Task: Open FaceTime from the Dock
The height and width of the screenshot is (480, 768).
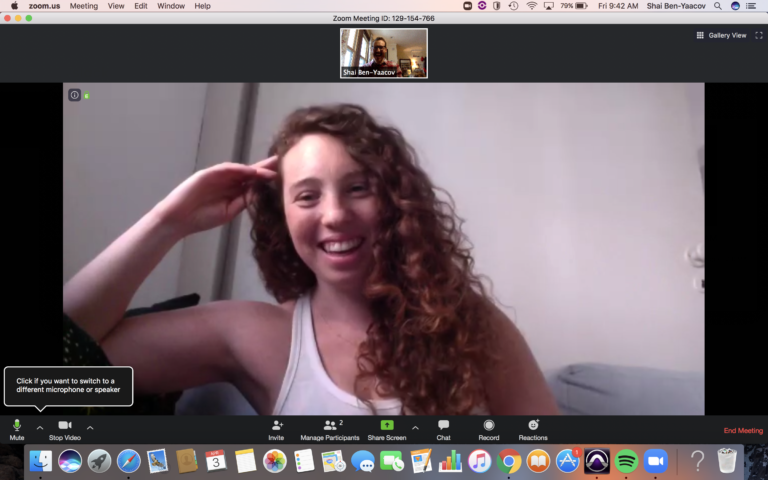Action: pos(392,461)
